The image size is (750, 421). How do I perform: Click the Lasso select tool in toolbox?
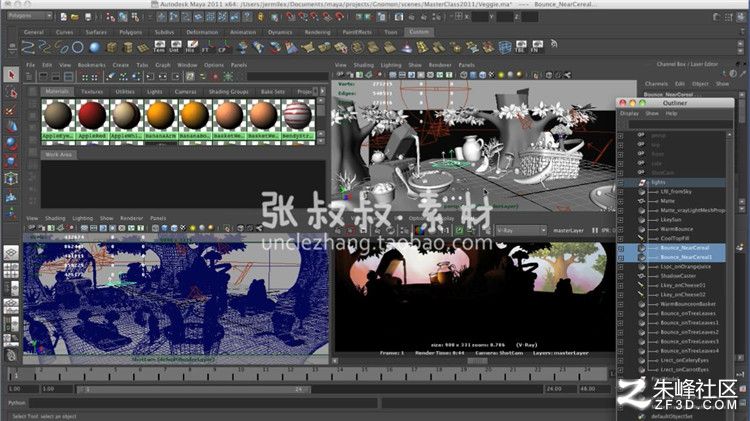(11, 92)
